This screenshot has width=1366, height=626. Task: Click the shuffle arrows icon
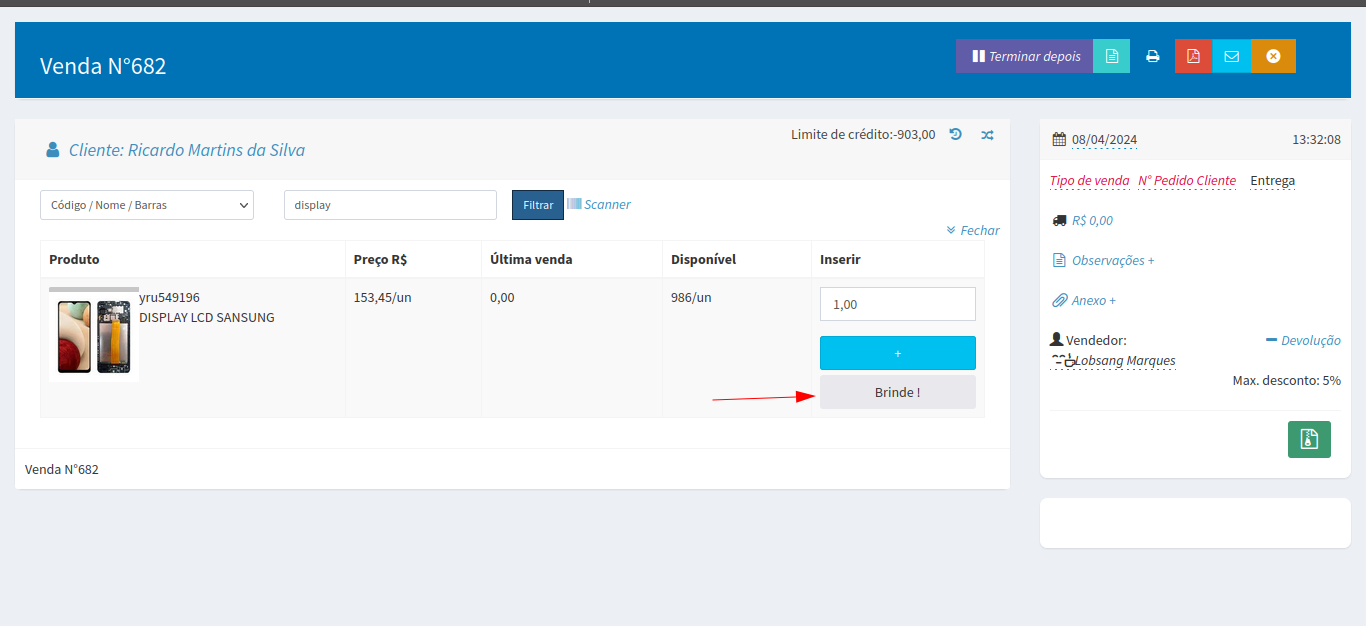click(987, 135)
